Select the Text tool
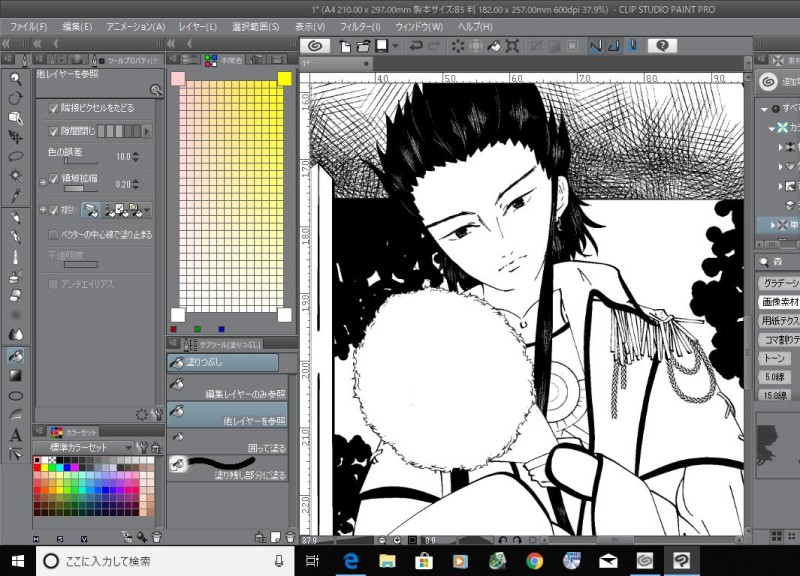The height and width of the screenshot is (576, 800). click(16, 435)
